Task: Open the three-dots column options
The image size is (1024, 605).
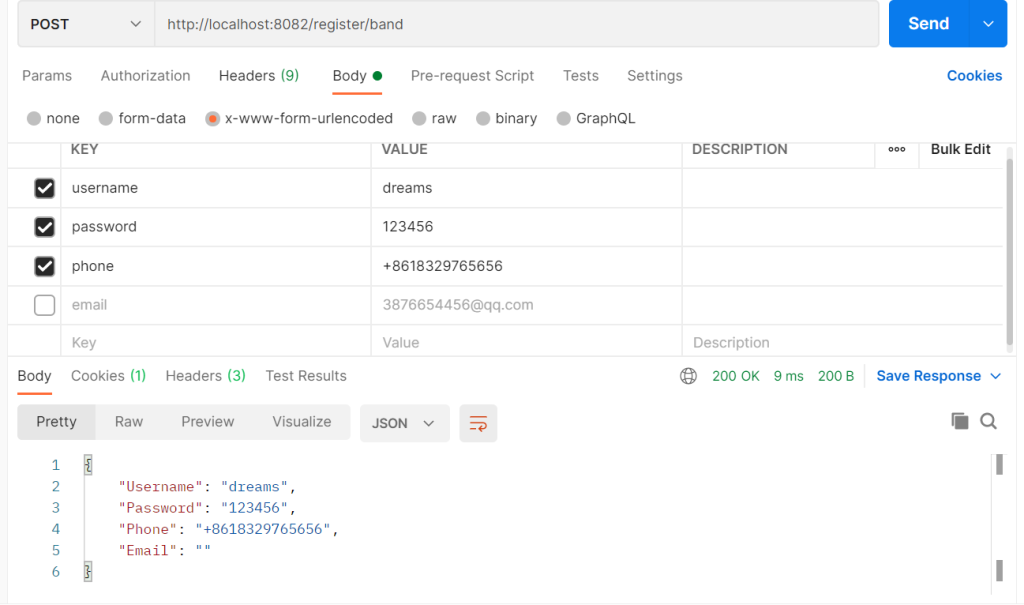Action: tap(897, 149)
